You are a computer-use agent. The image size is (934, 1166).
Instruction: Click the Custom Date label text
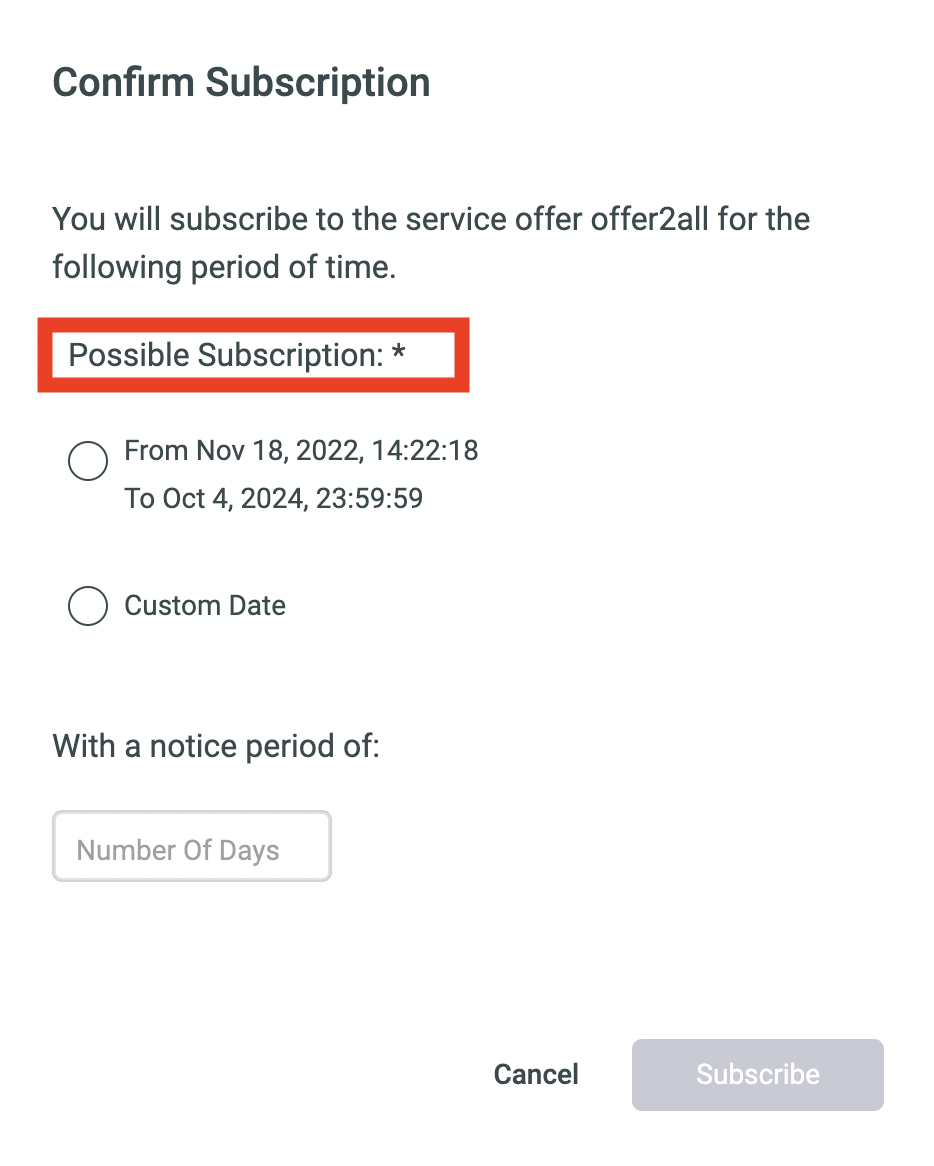(x=204, y=605)
